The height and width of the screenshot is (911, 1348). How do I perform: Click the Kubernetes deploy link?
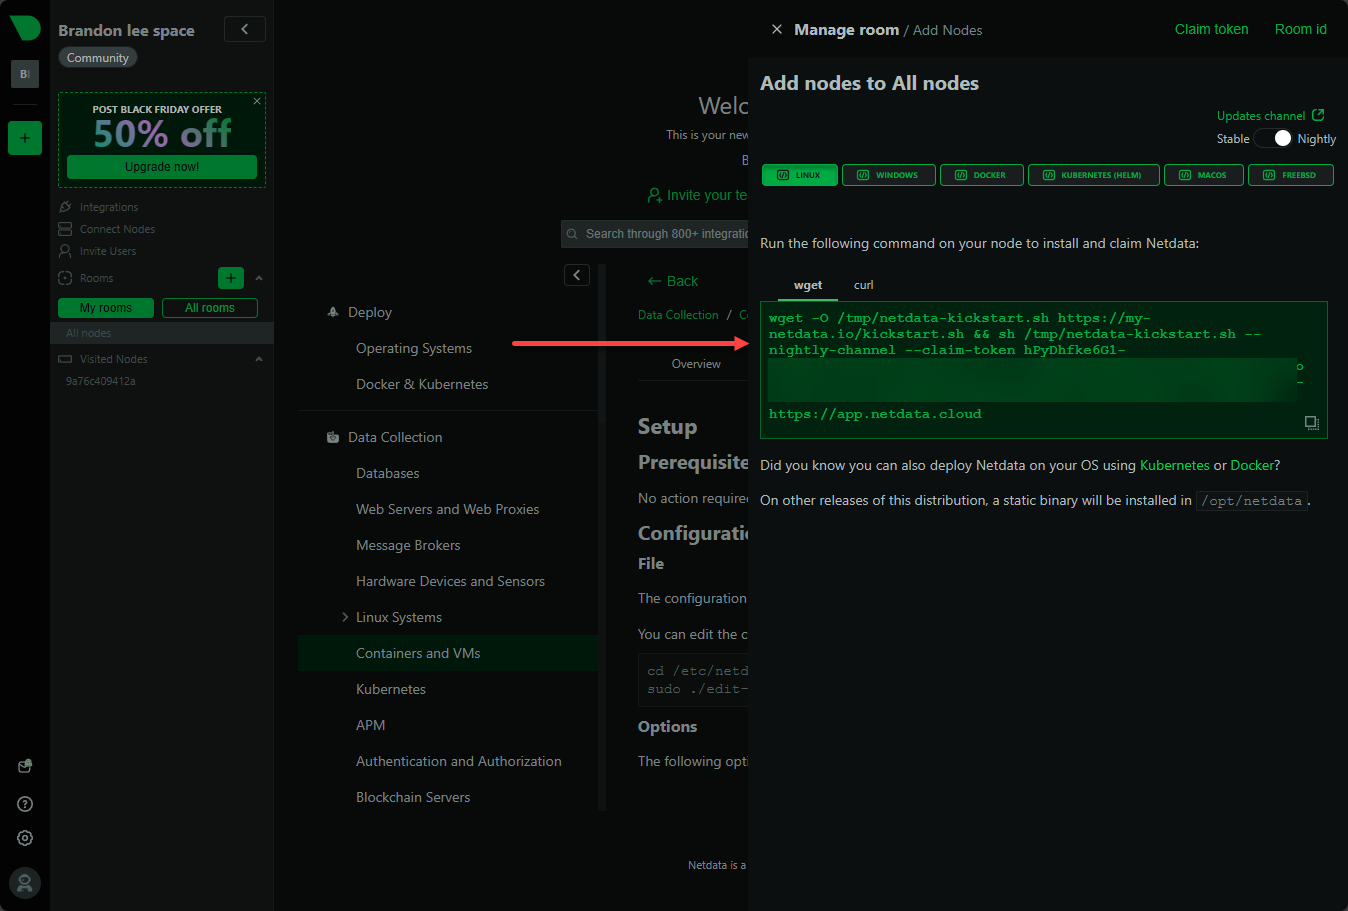pos(1174,465)
